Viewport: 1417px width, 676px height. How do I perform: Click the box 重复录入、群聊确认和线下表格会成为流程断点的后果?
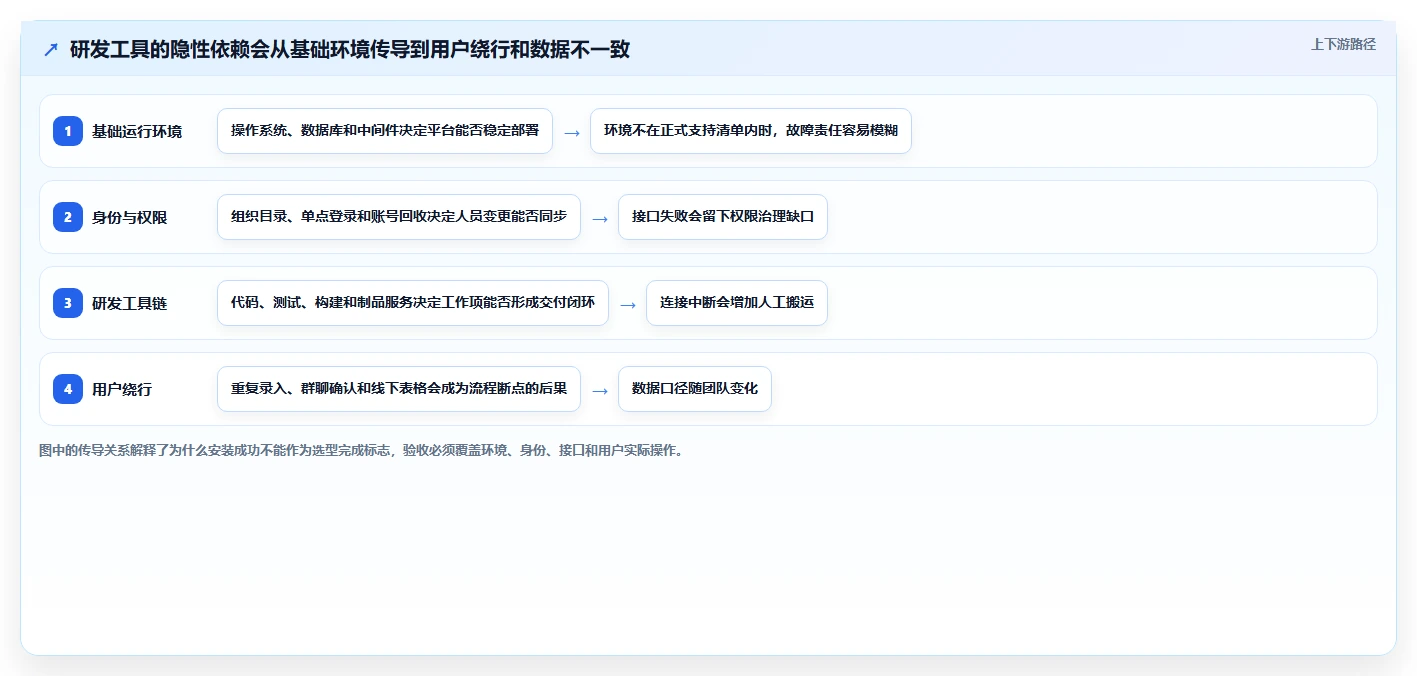(399, 389)
